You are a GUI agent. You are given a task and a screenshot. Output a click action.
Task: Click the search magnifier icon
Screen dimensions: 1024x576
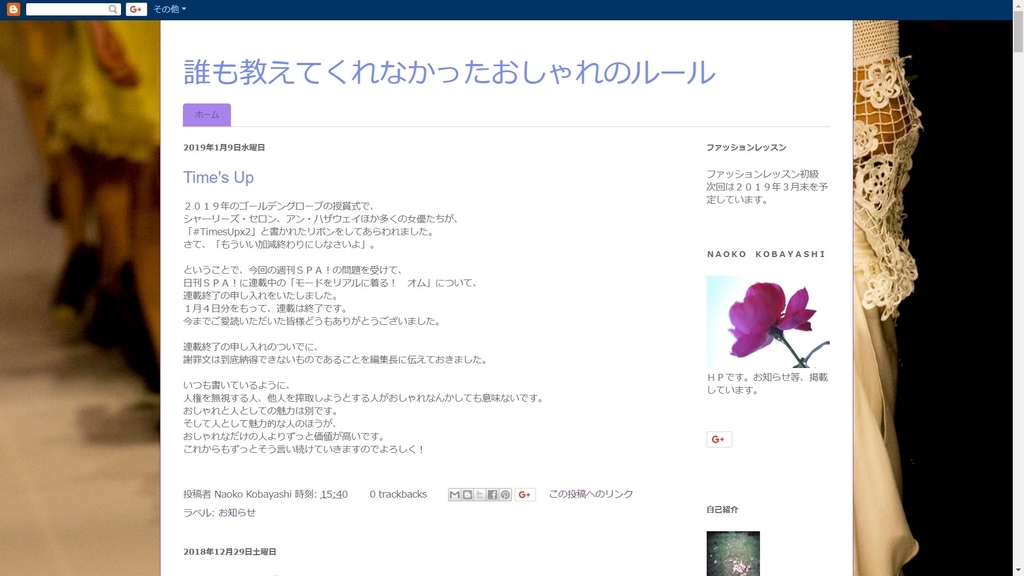pos(114,9)
